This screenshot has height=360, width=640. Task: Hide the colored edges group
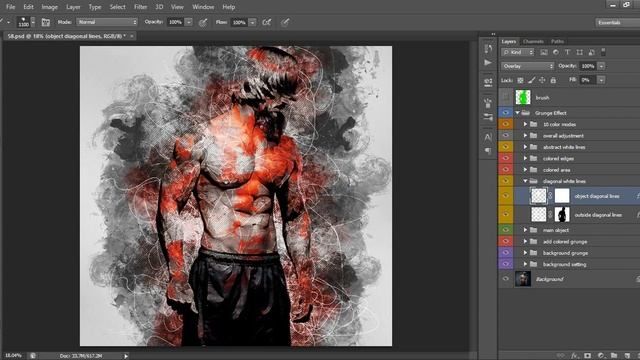(505, 158)
